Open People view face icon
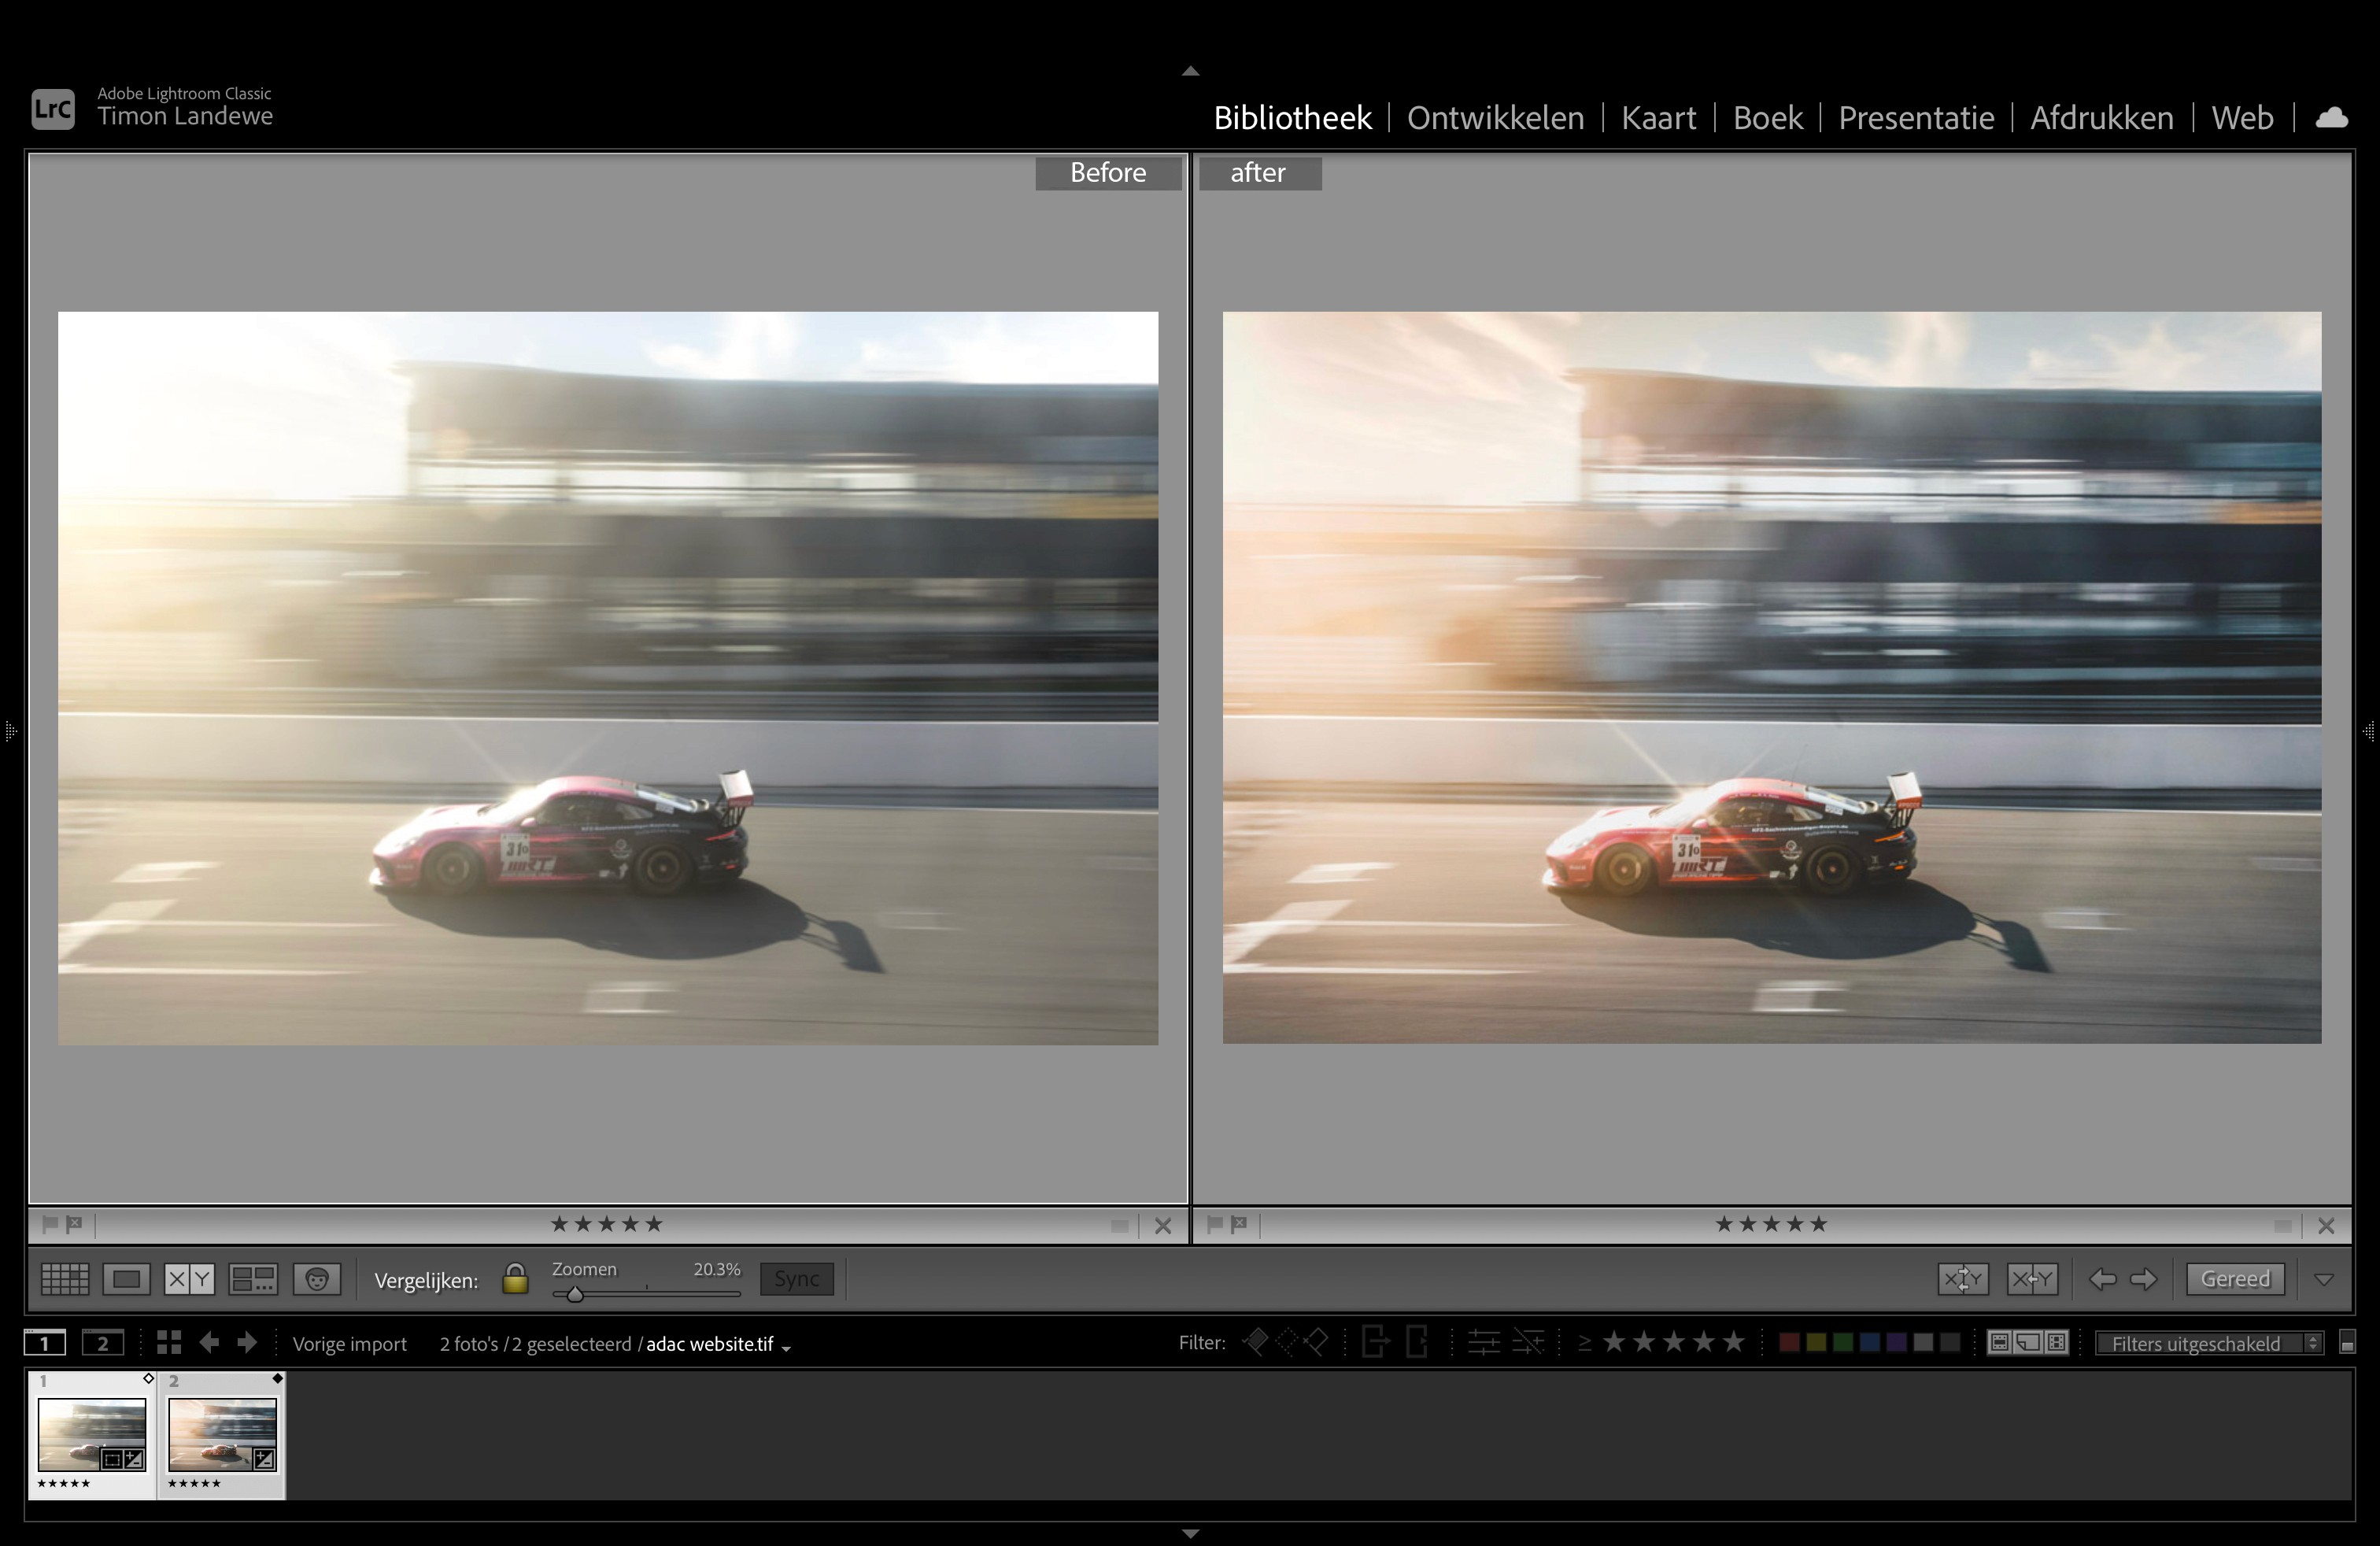The width and height of the screenshot is (2380, 1546). click(317, 1279)
